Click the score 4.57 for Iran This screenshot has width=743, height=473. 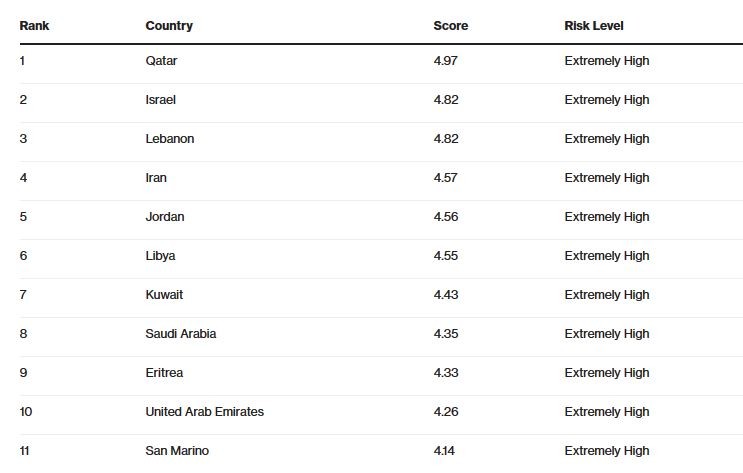coord(445,178)
